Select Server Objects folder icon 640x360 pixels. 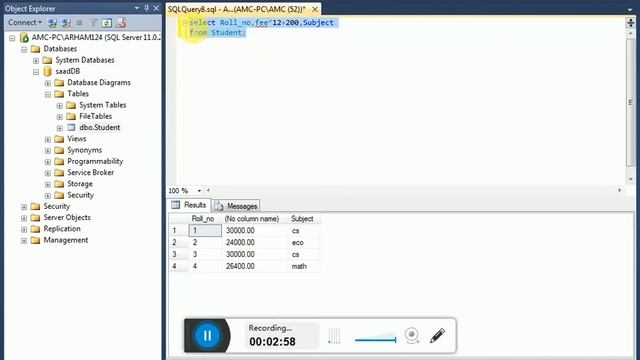pyautogui.click(x=36, y=218)
